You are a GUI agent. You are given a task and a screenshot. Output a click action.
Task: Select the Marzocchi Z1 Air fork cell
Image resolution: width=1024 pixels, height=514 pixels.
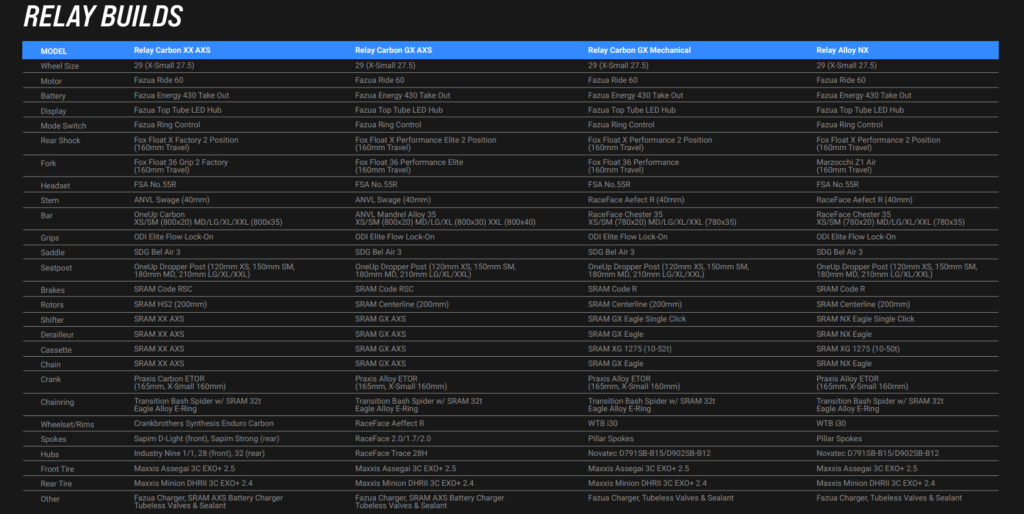coord(846,166)
